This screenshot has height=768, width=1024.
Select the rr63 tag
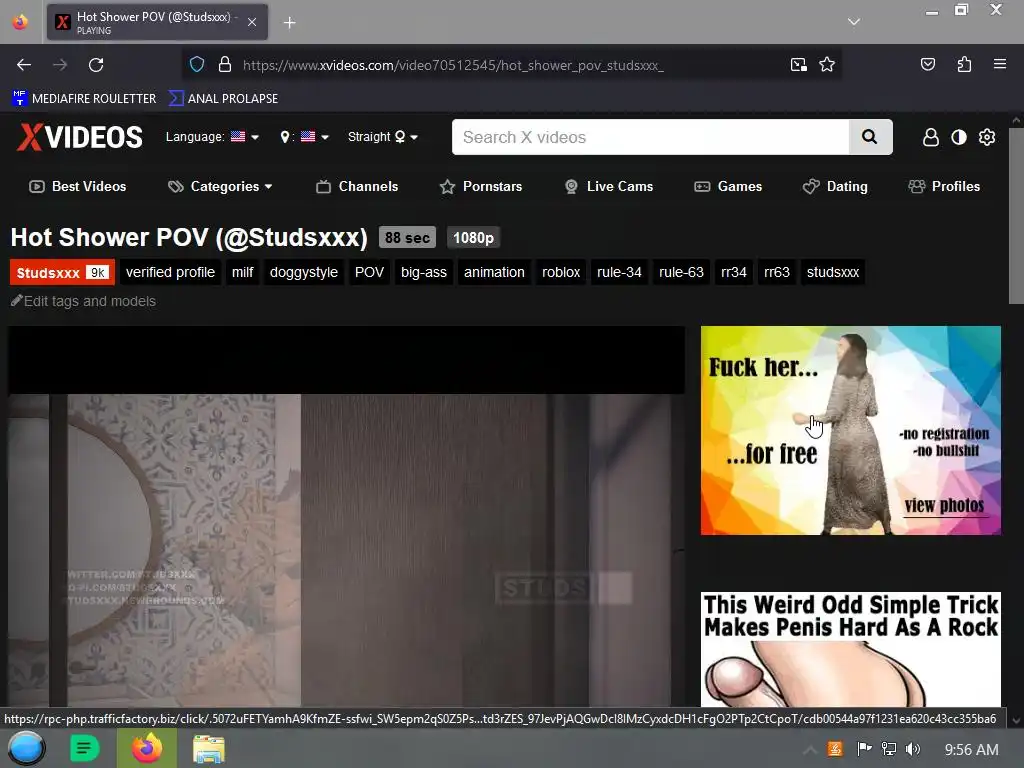pyautogui.click(x=776, y=272)
